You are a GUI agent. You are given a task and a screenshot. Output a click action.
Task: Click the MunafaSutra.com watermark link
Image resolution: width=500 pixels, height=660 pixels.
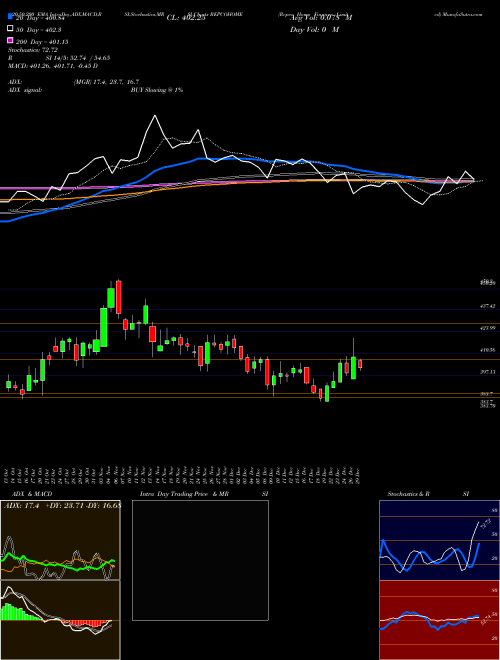[x=462, y=14]
